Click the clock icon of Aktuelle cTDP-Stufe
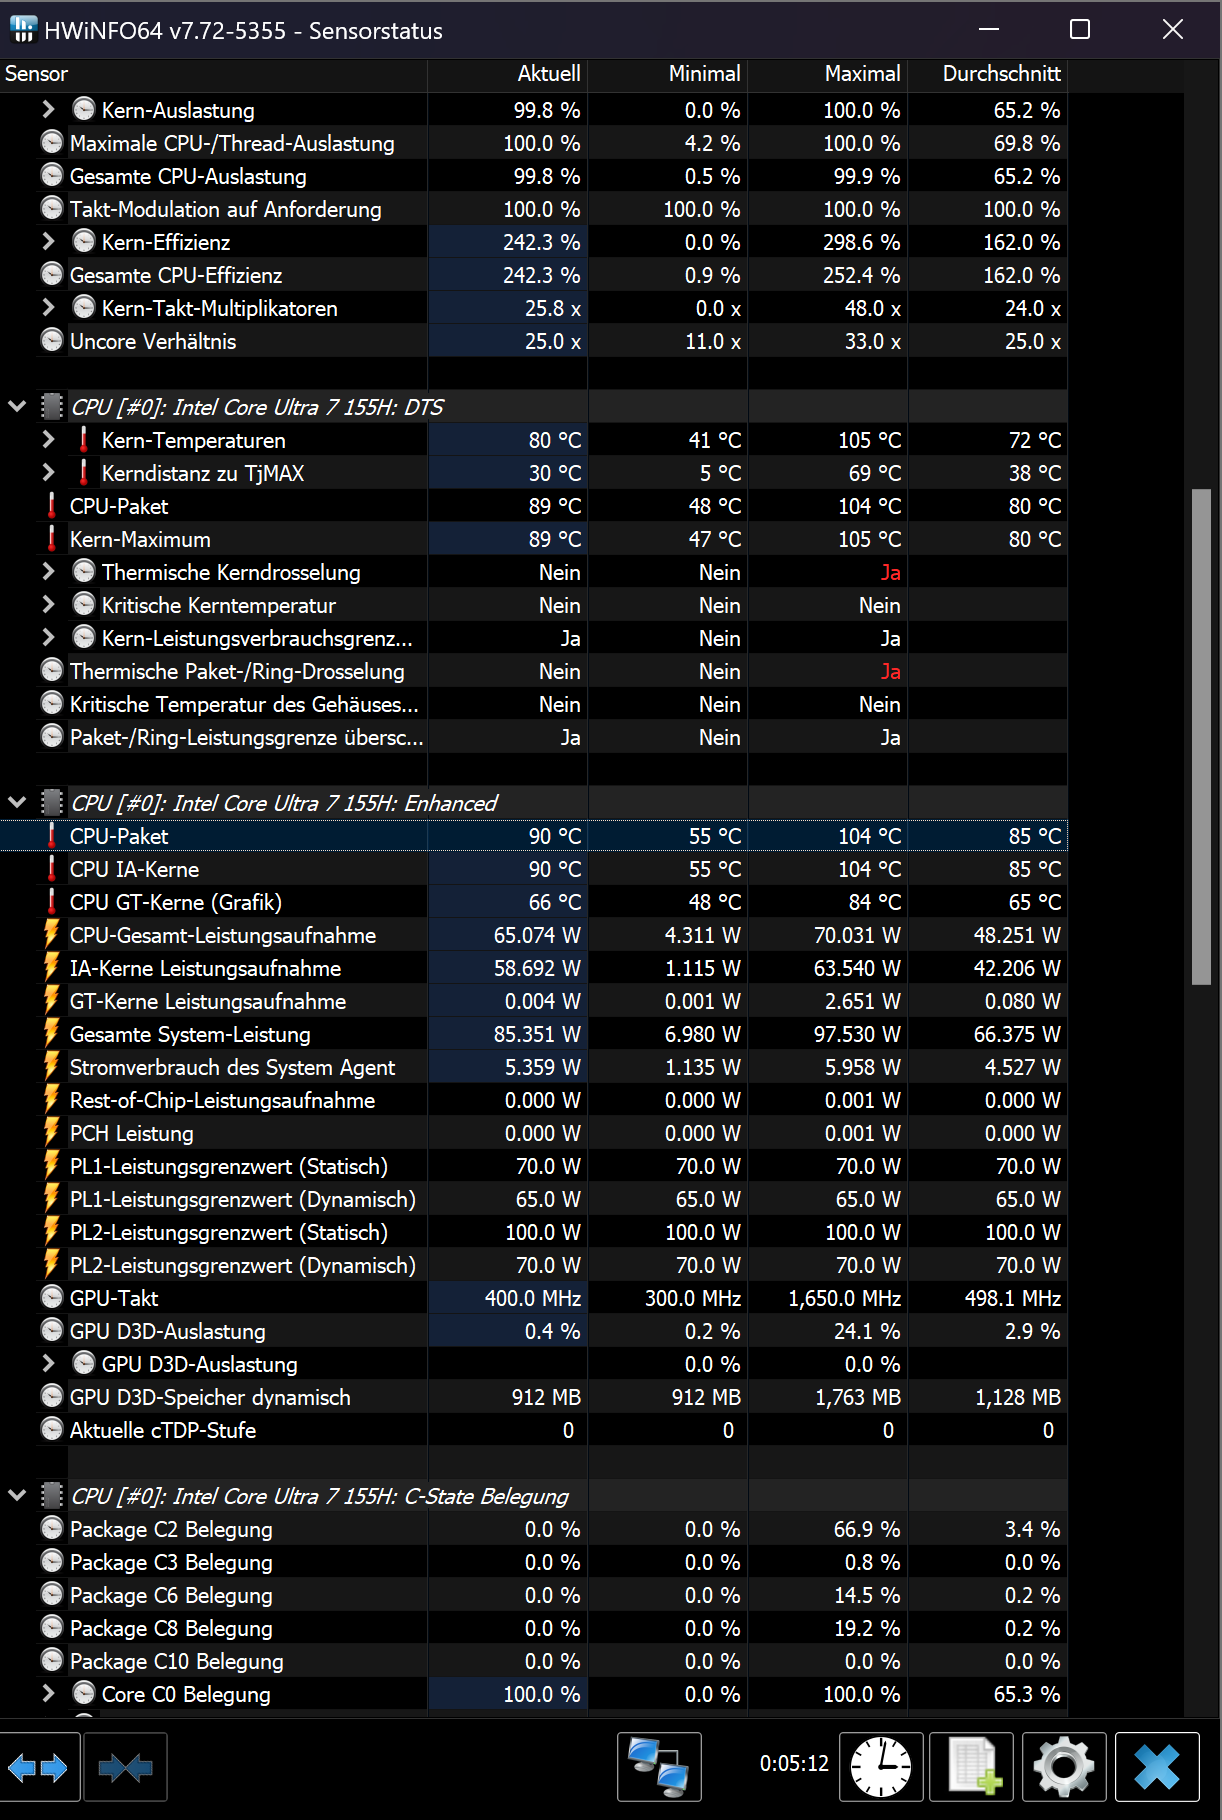The width and height of the screenshot is (1222, 1820). tap(52, 1430)
